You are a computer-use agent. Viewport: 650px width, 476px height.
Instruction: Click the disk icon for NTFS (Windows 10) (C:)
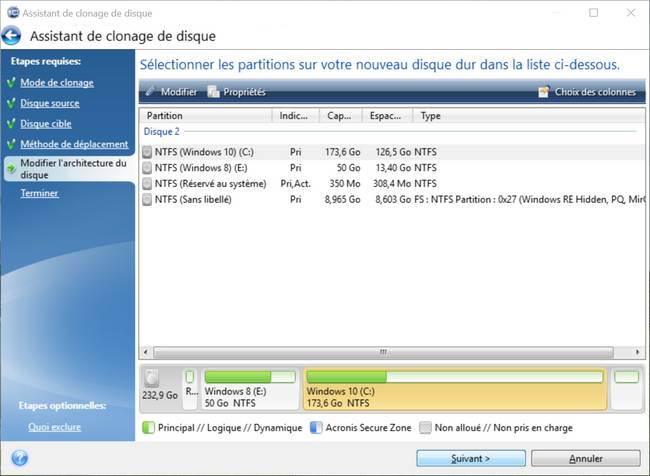[x=147, y=152]
